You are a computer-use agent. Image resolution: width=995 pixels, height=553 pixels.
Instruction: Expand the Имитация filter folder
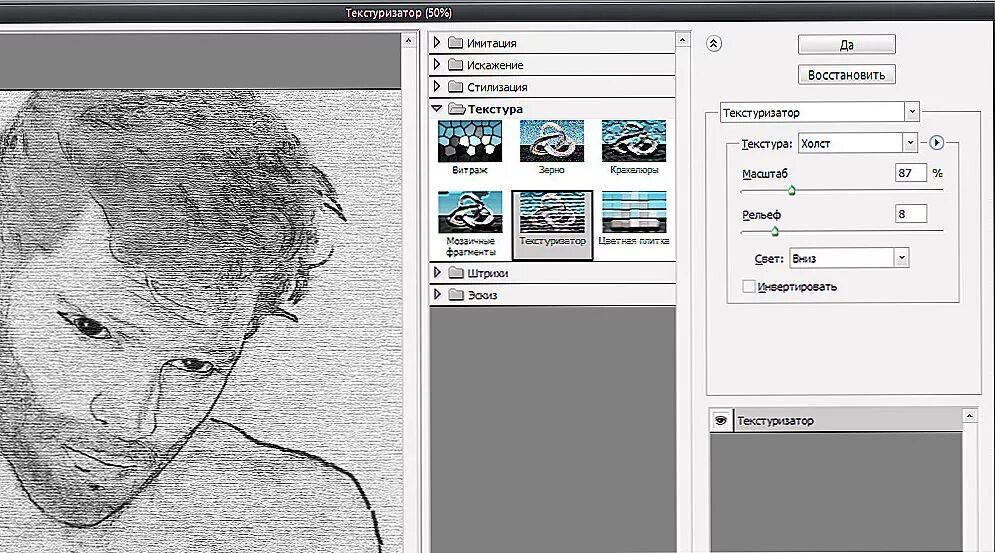pyautogui.click(x=437, y=43)
